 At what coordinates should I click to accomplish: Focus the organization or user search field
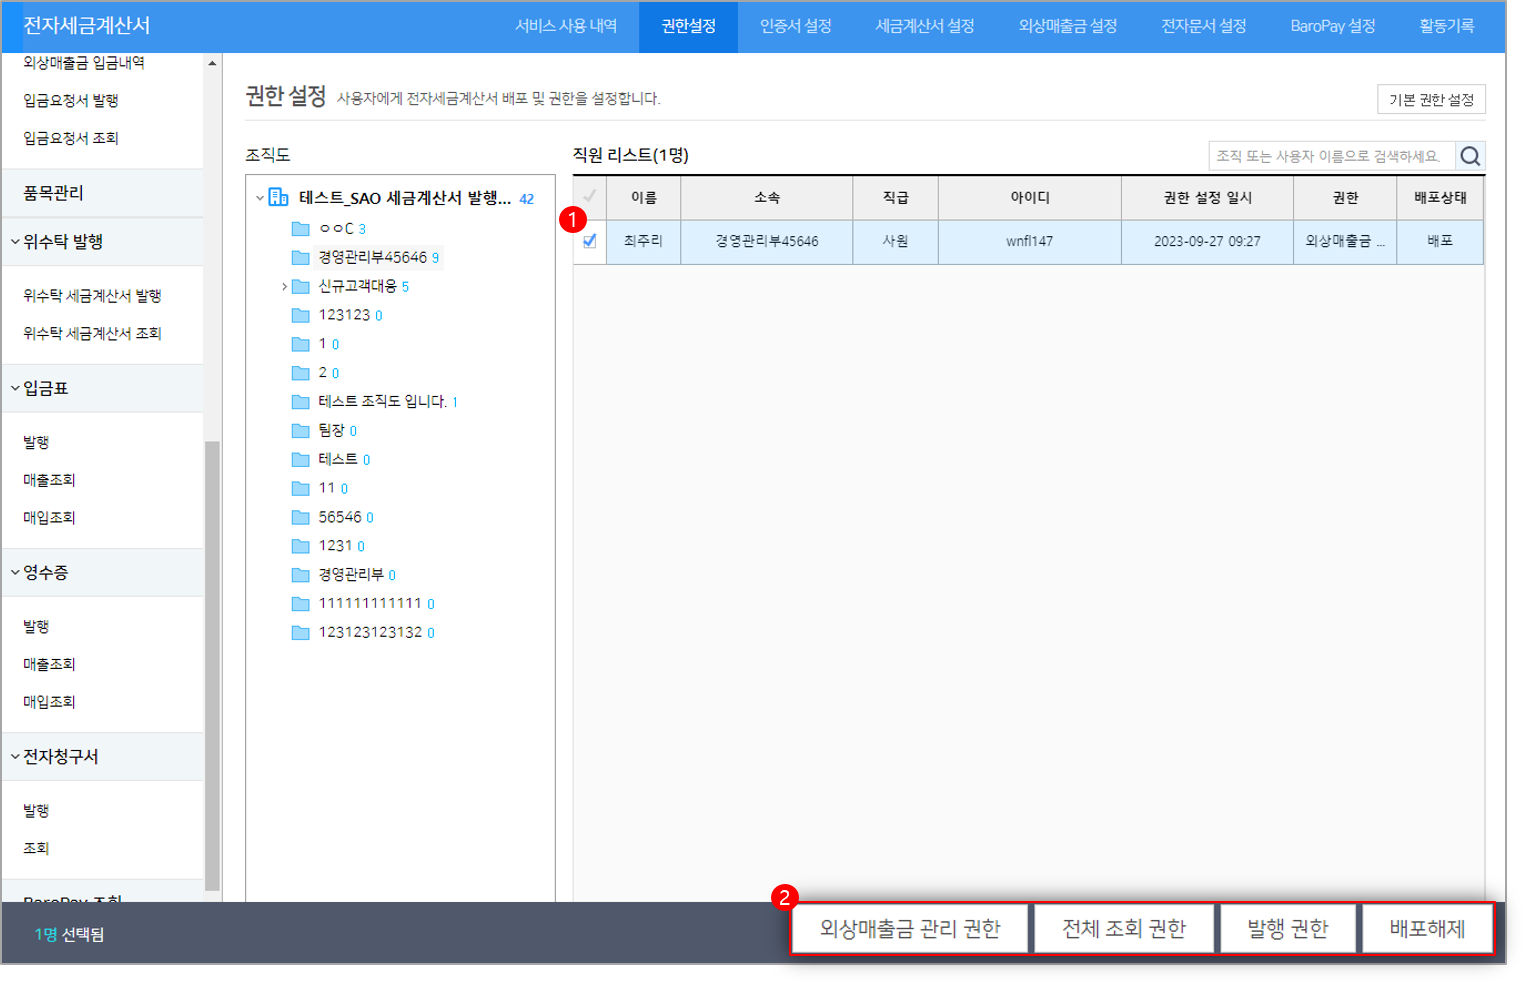pyautogui.click(x=1332, y=156)
